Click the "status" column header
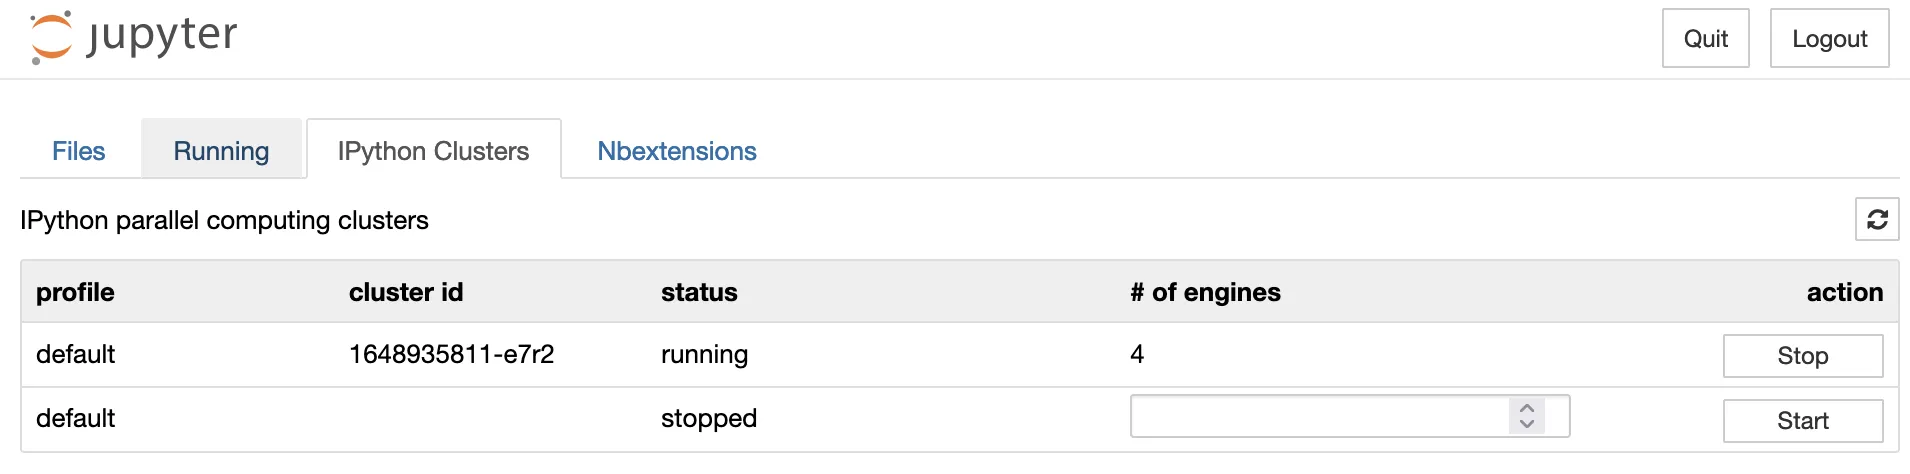Screen dimensions: 1910x474 [699, 292]
